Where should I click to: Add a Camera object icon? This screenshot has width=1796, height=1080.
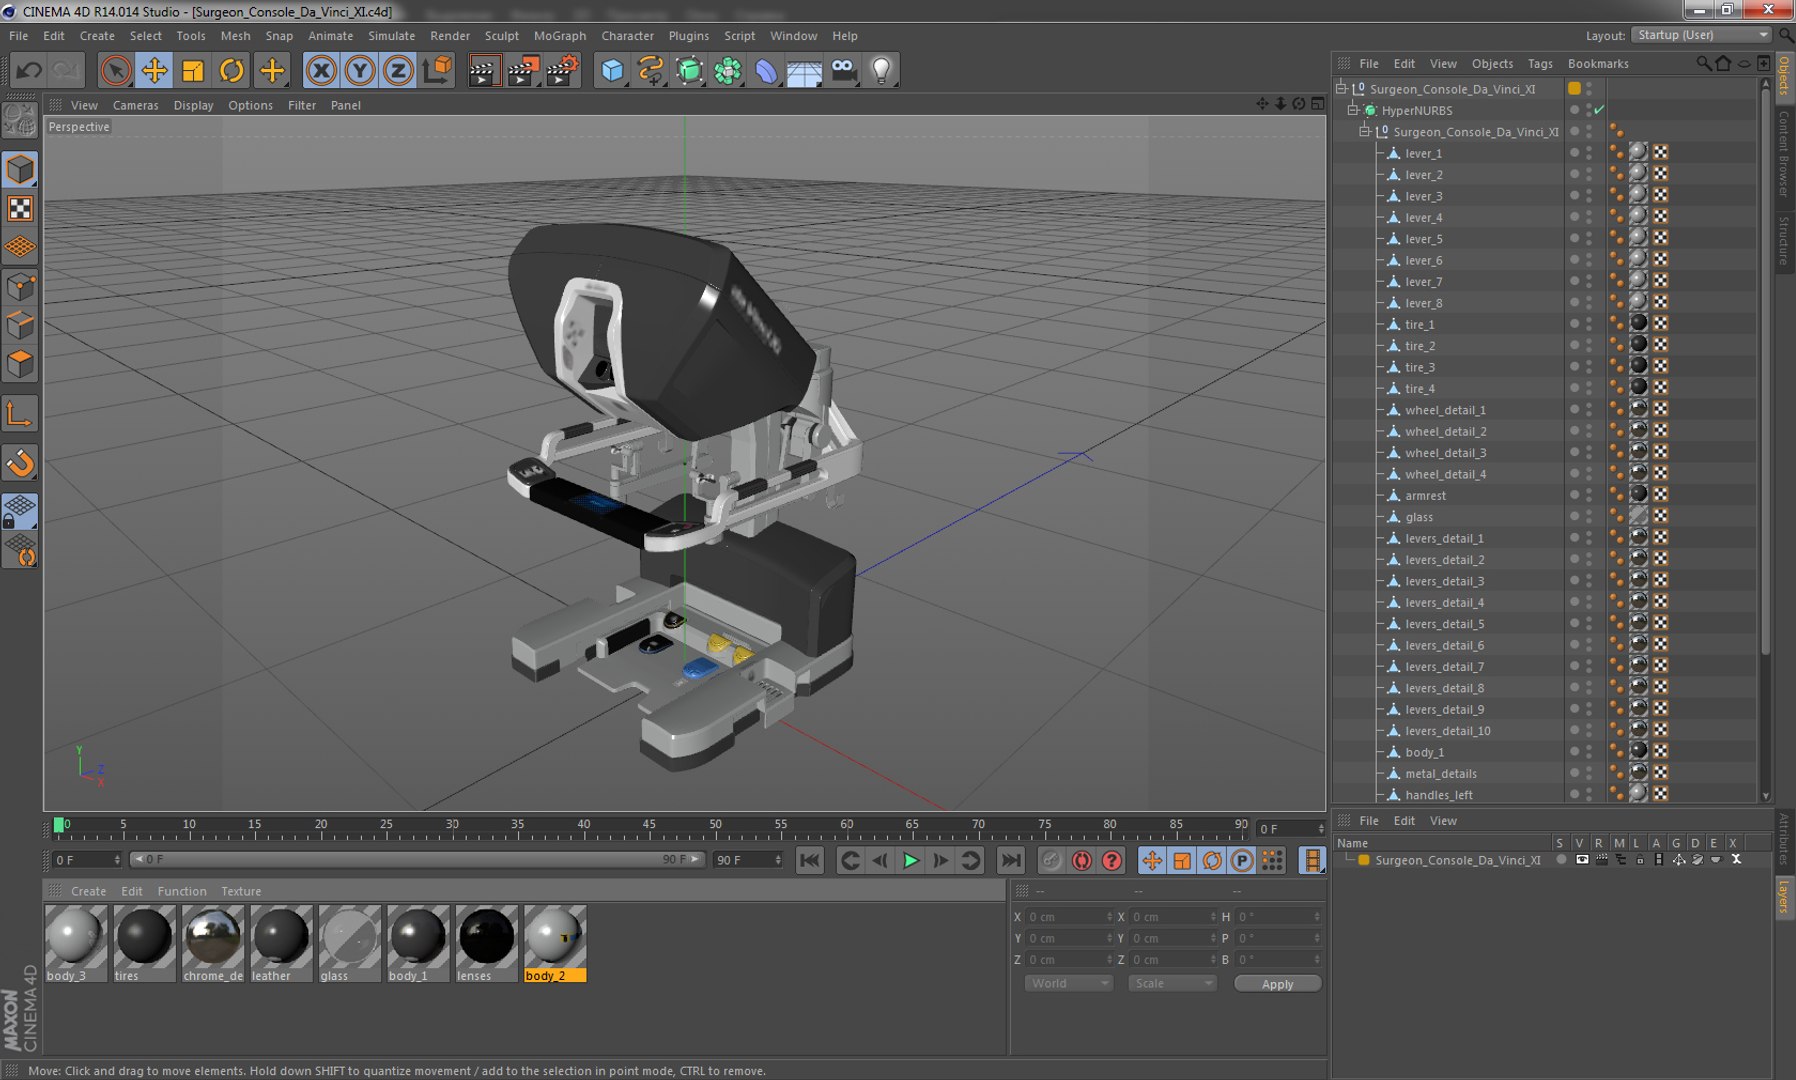pyautogui.click(x=843, y=70)
